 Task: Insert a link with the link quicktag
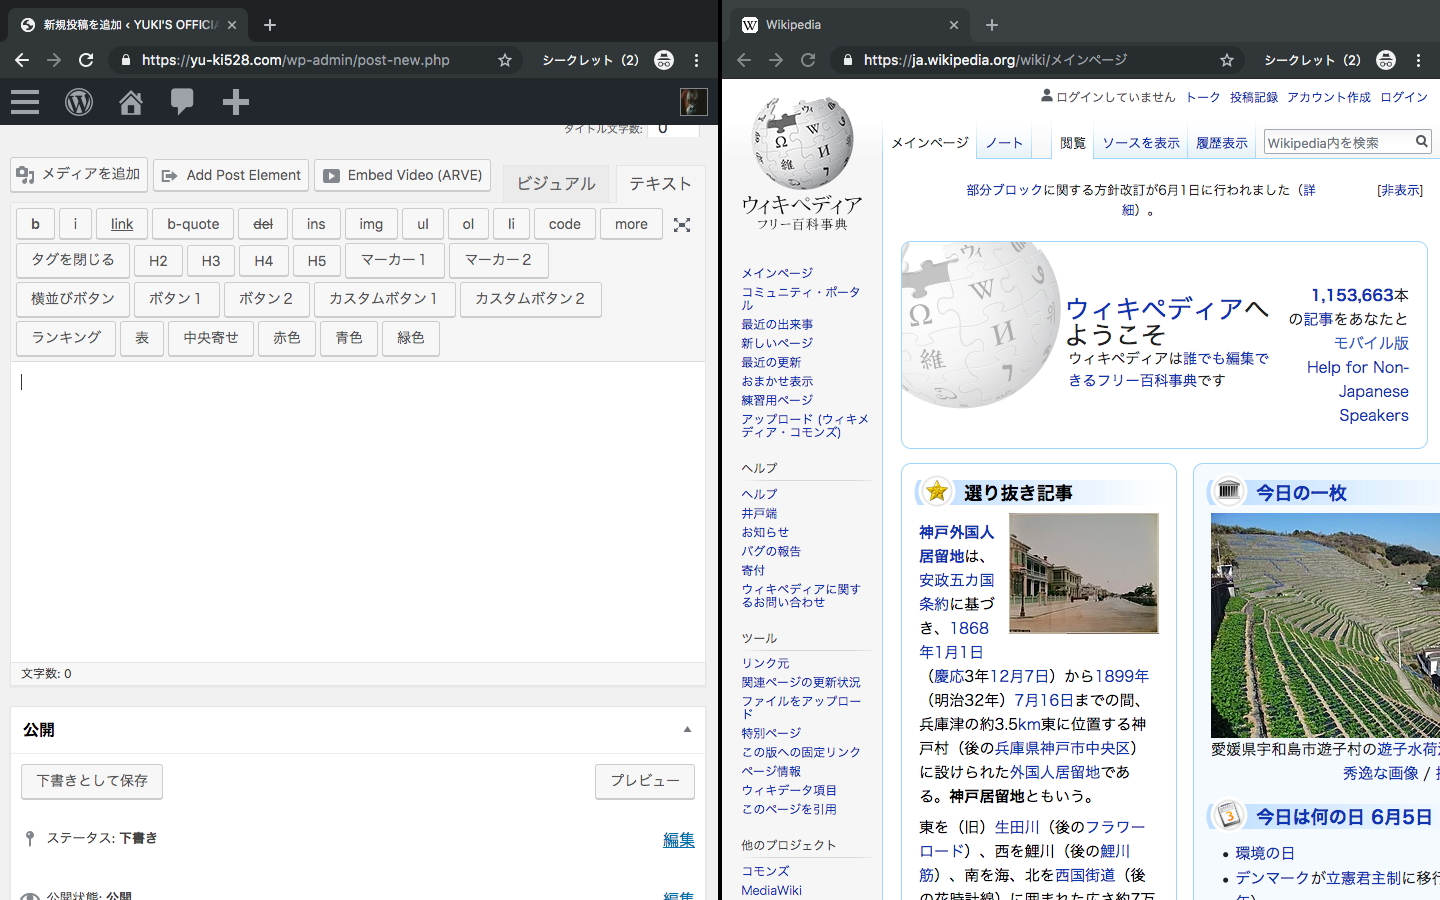coord(122,224)
